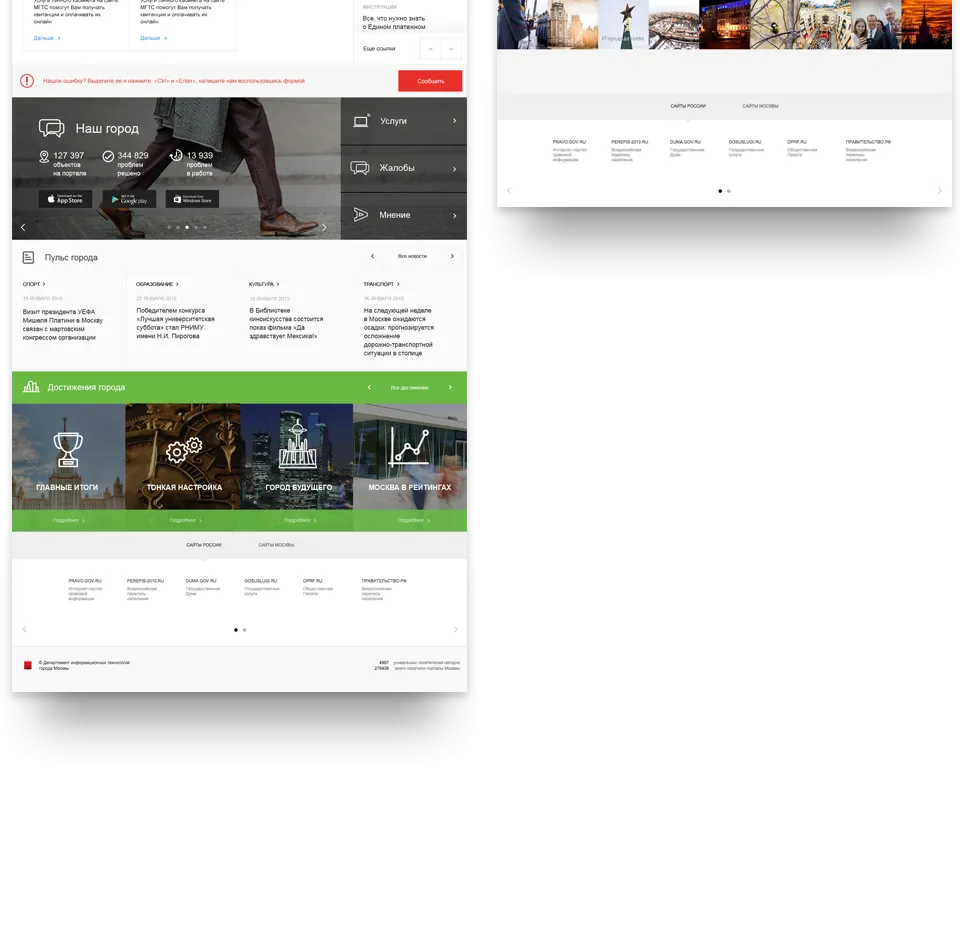Select the map pin icon near 127 397 объектов
Image resolution: width=960 pixels, height=933 pixels.
click(x=42, y=156)
